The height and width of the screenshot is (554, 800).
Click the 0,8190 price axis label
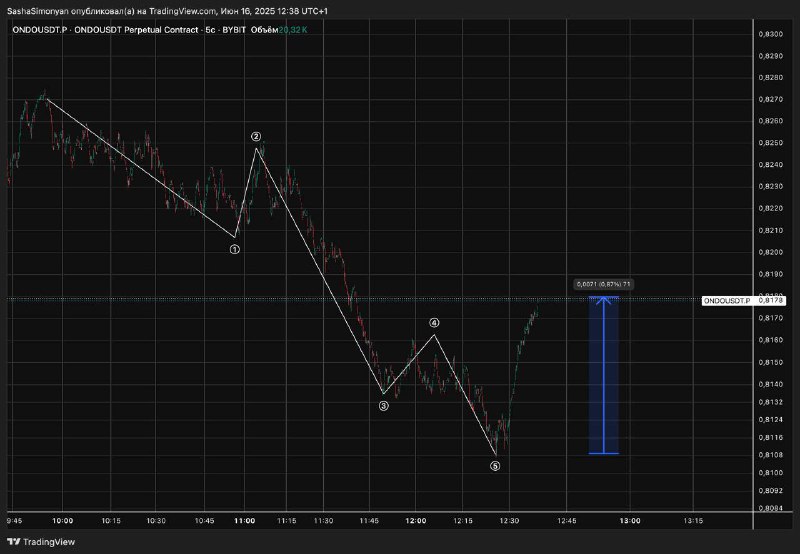(770, 274)
